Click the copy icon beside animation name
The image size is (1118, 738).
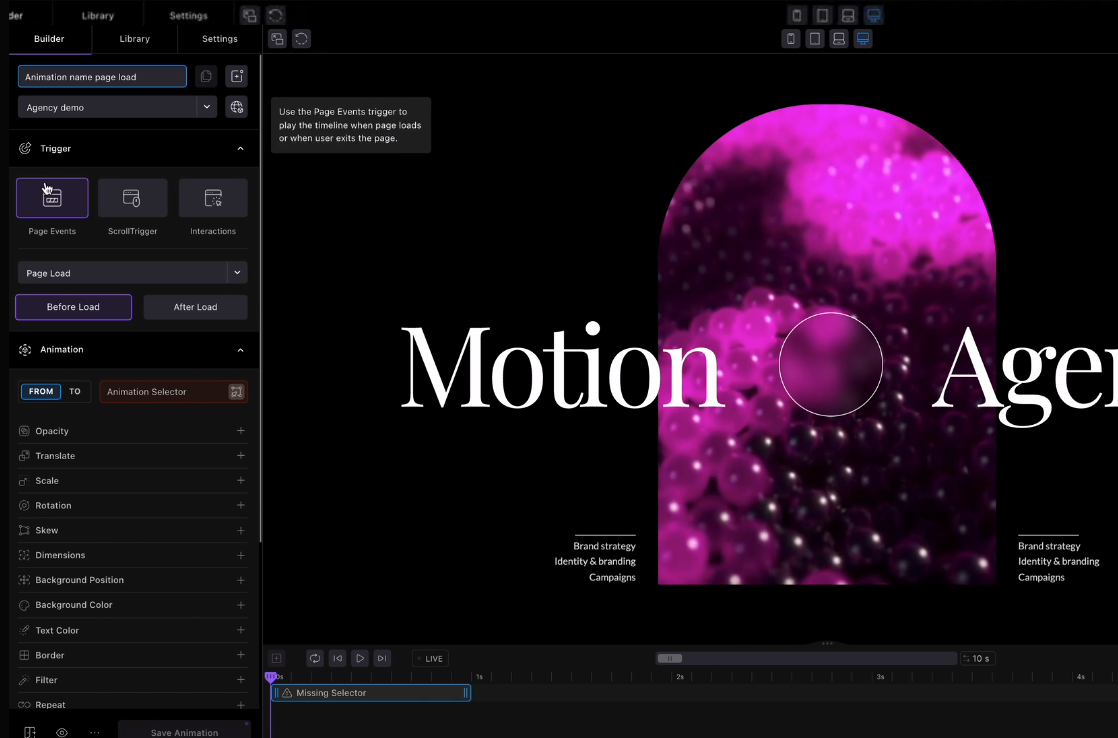(205, 77)
